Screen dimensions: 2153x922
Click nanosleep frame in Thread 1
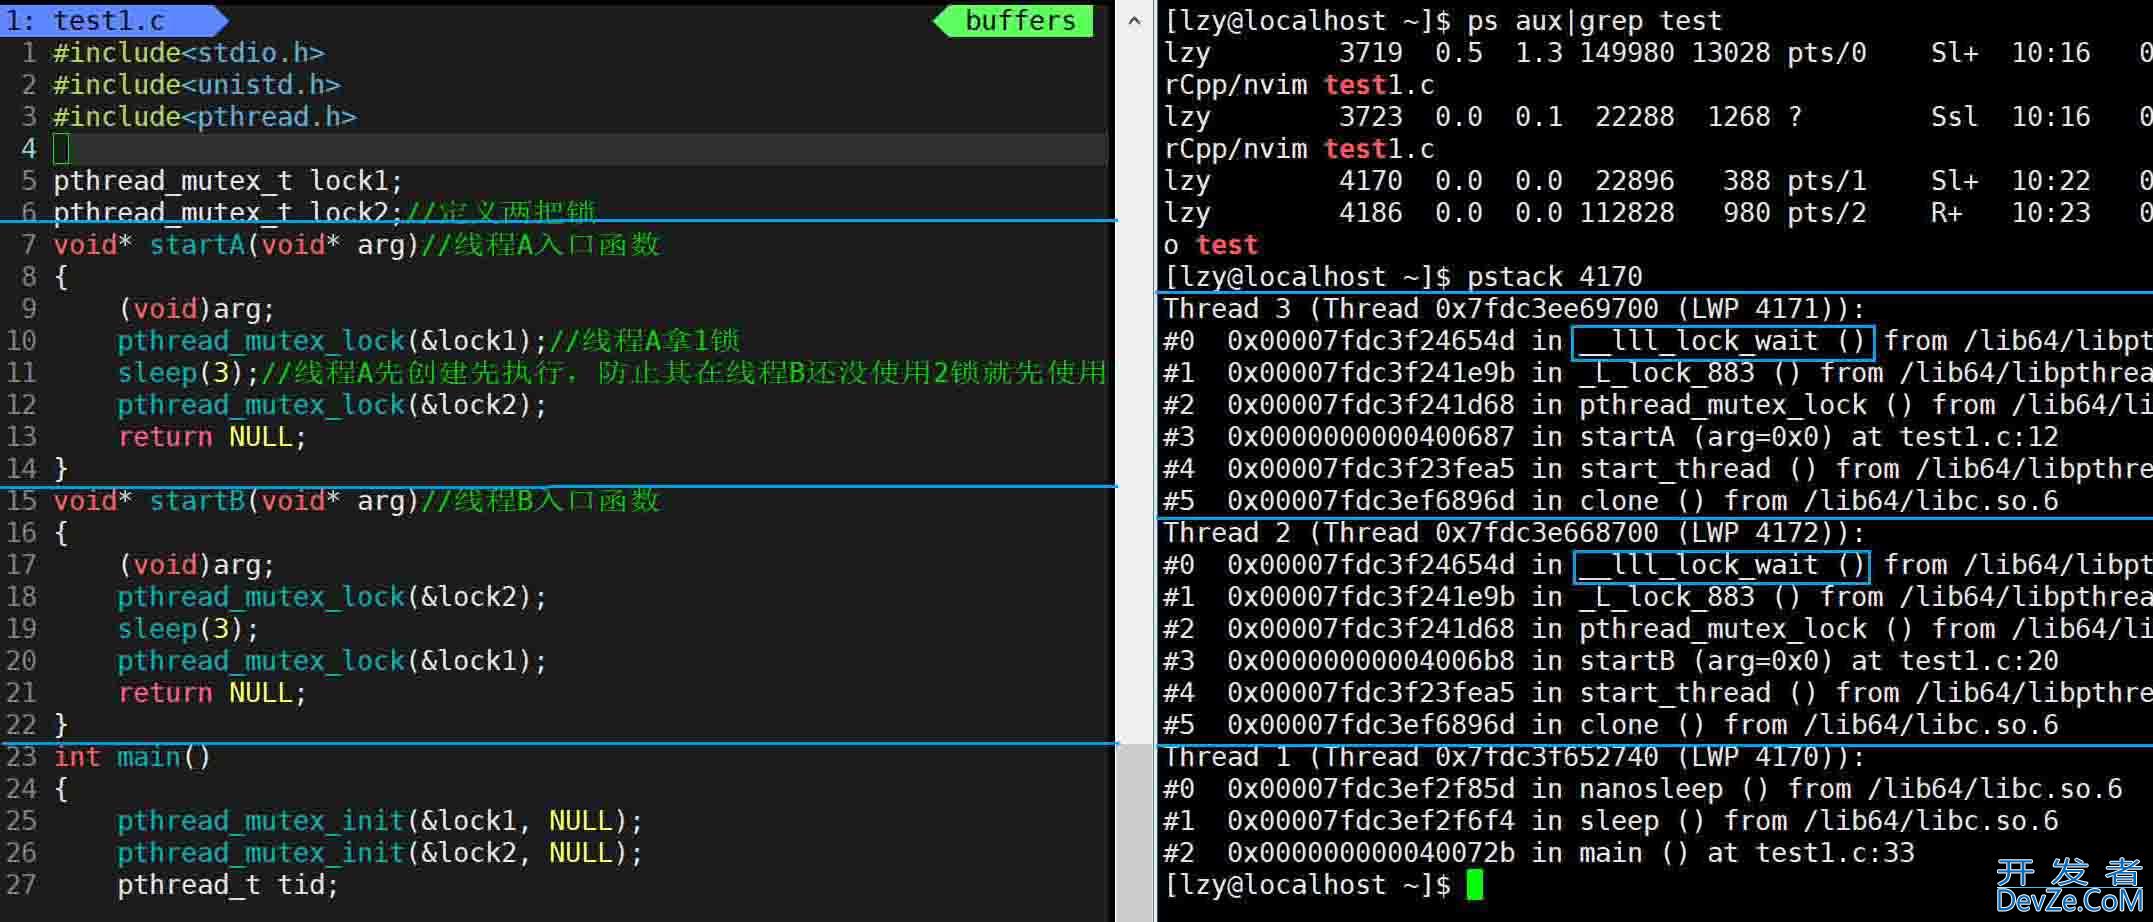click(x=1643, y=789)
